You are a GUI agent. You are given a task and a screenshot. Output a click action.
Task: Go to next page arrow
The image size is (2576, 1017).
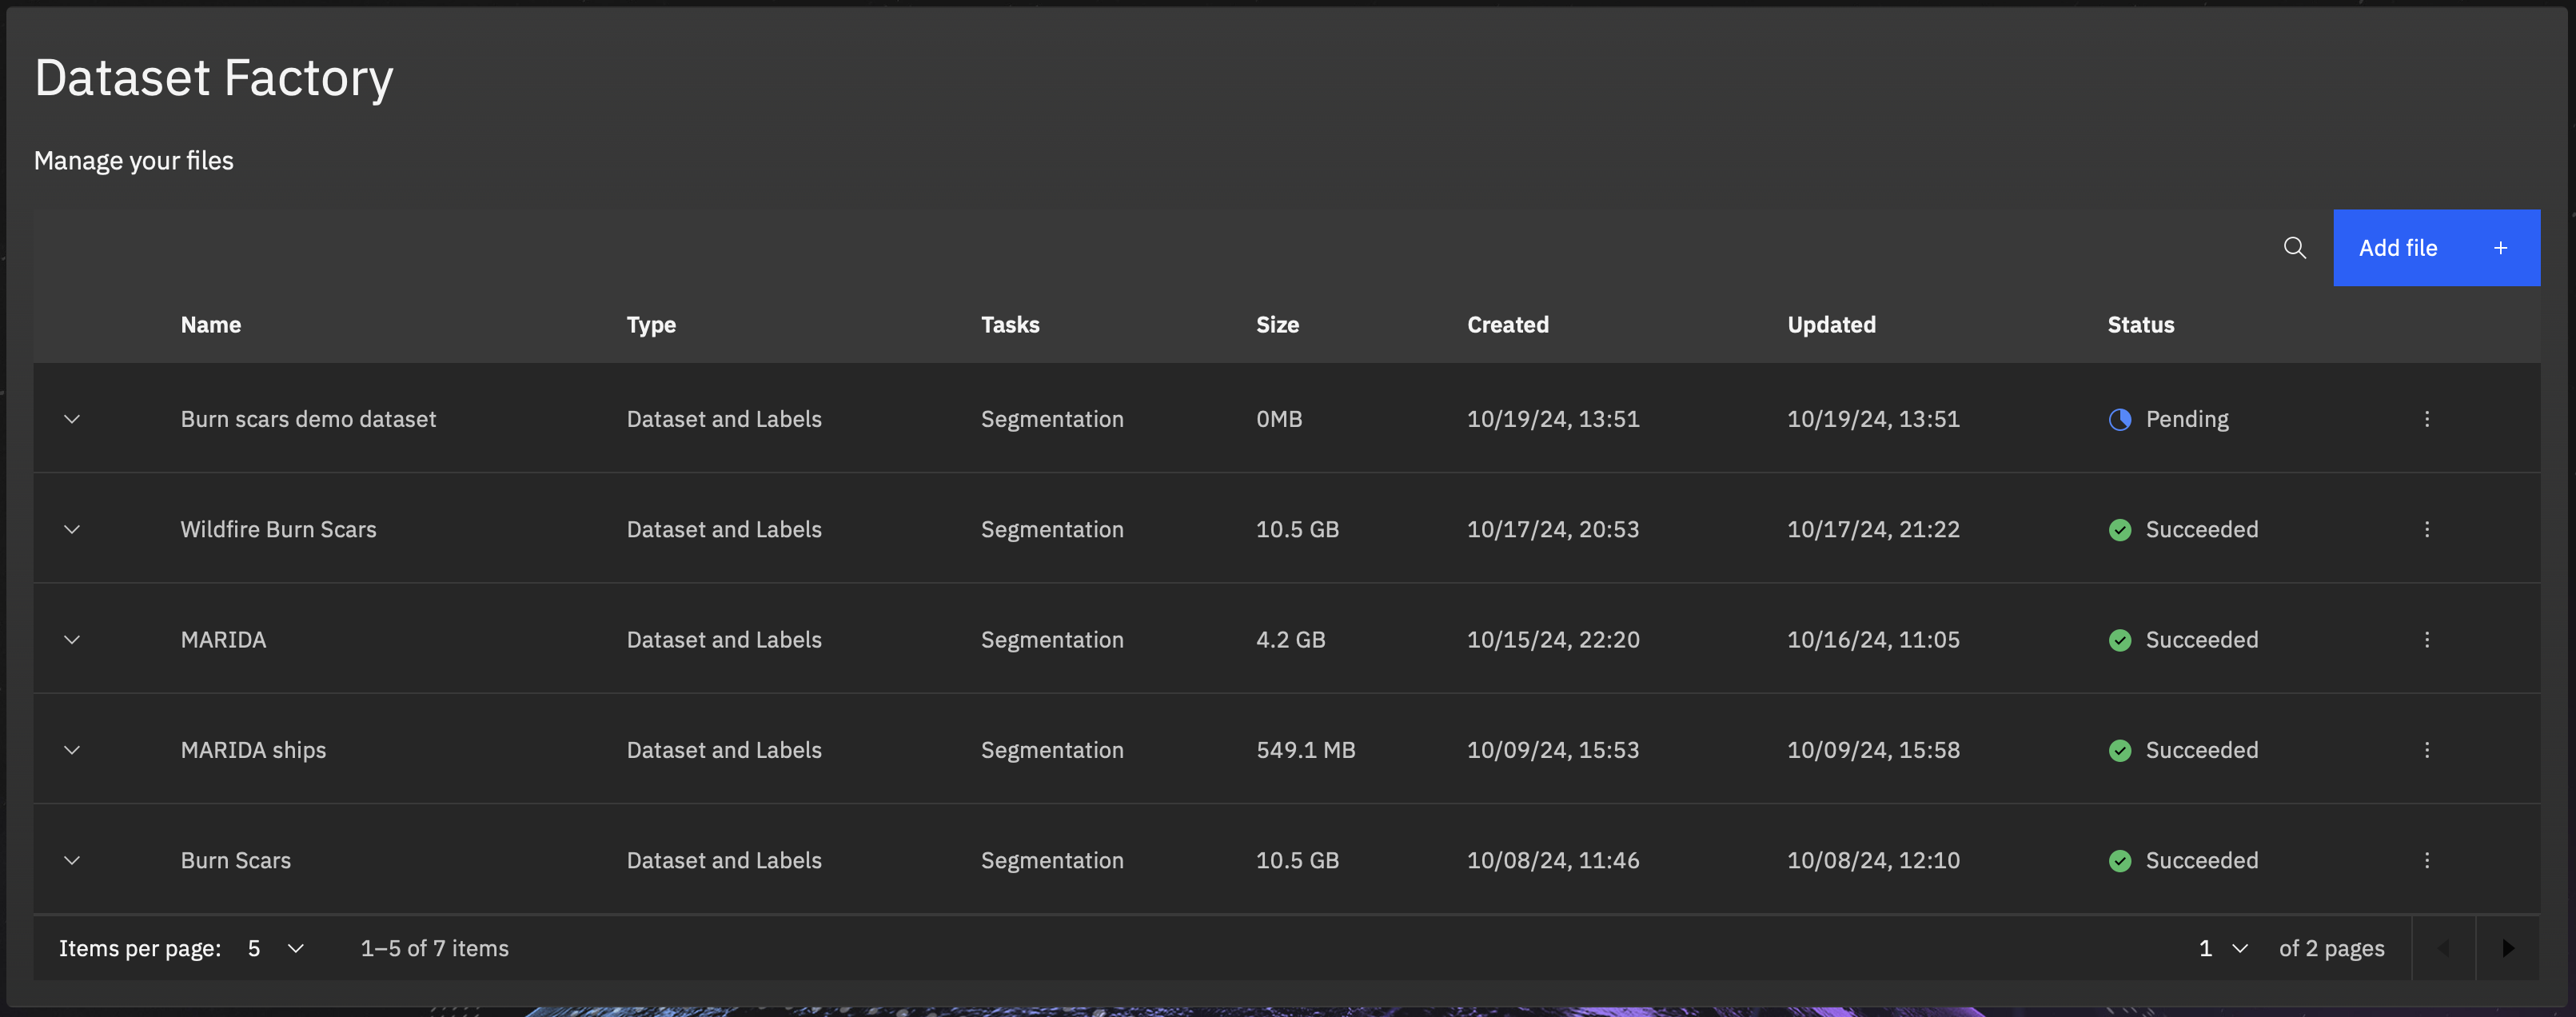2507,948
